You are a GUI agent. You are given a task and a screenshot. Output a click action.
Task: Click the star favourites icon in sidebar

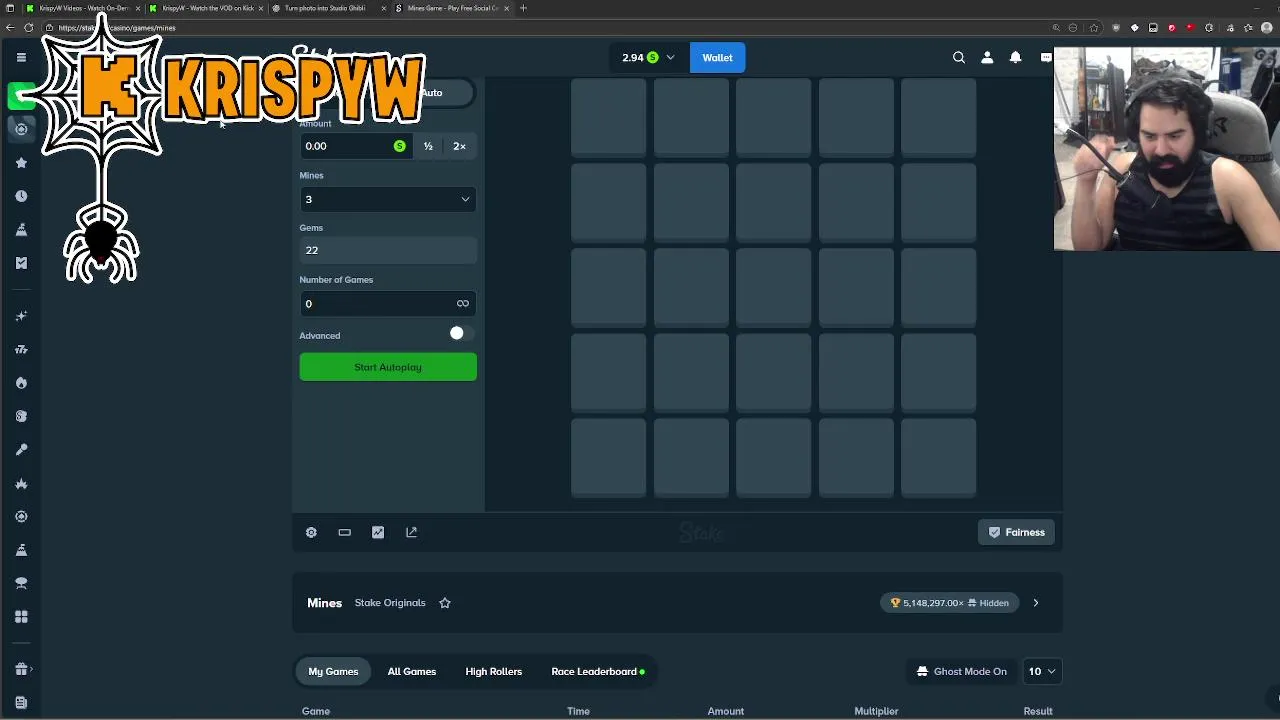click(x=21, y=163)
